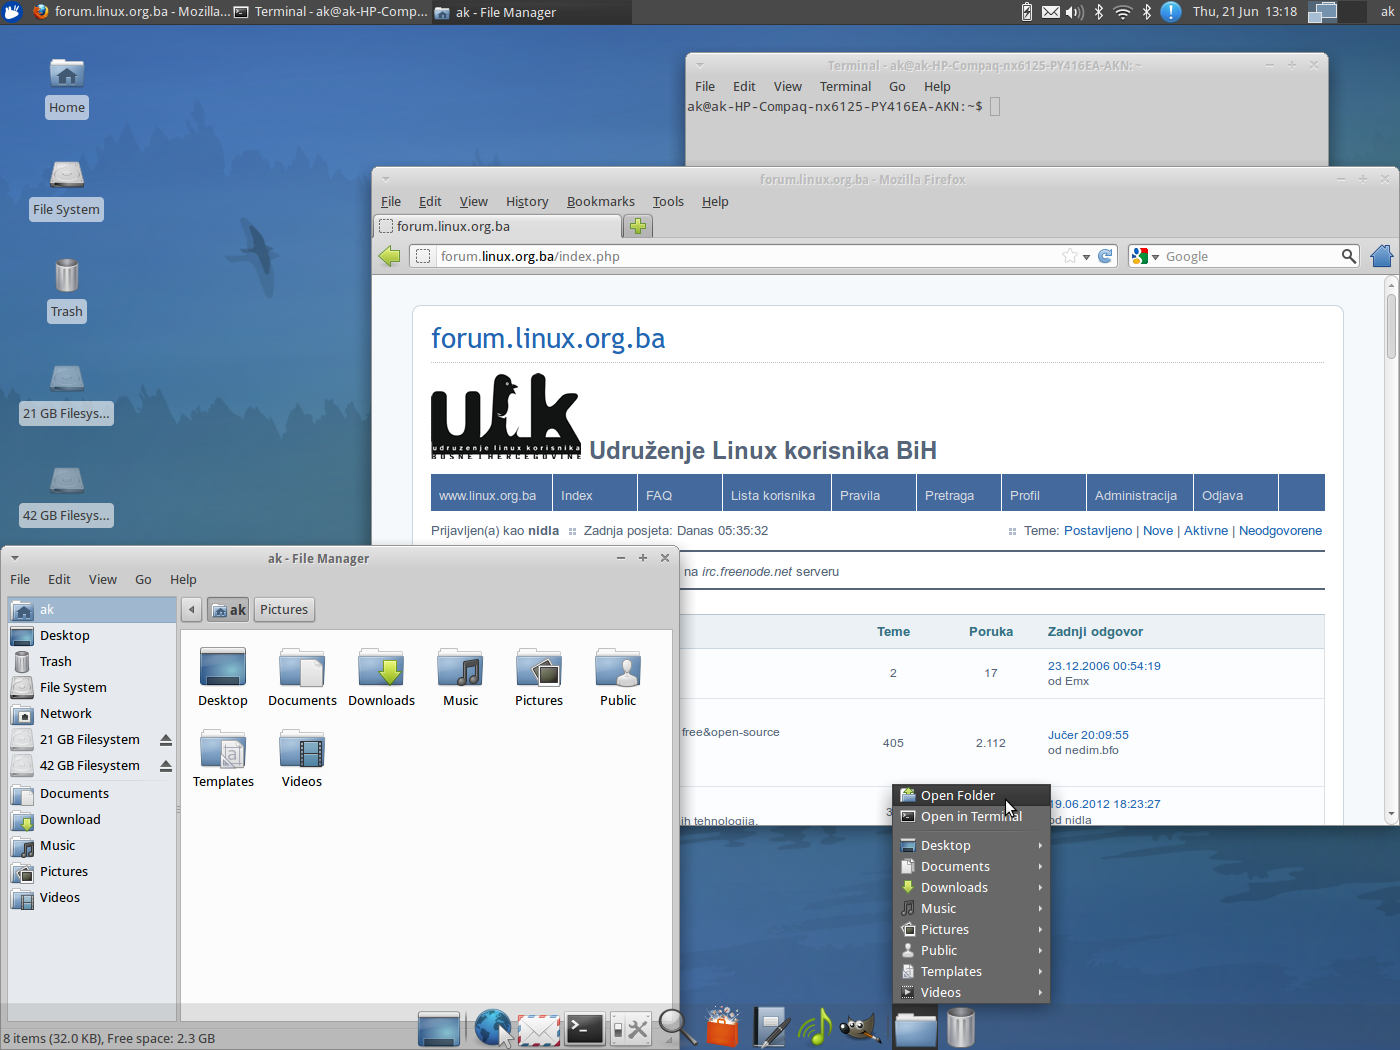This screenshot has width=1400, height=1050.
Task: Open the Downloads folder in the file manager
Action: pyautogui.click(x=381, y=678)
